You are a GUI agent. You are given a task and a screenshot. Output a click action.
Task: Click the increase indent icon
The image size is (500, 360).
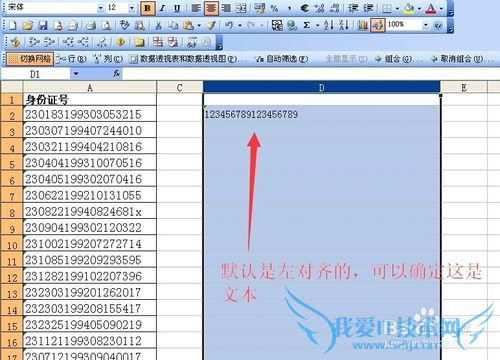[x=368, y=8]
